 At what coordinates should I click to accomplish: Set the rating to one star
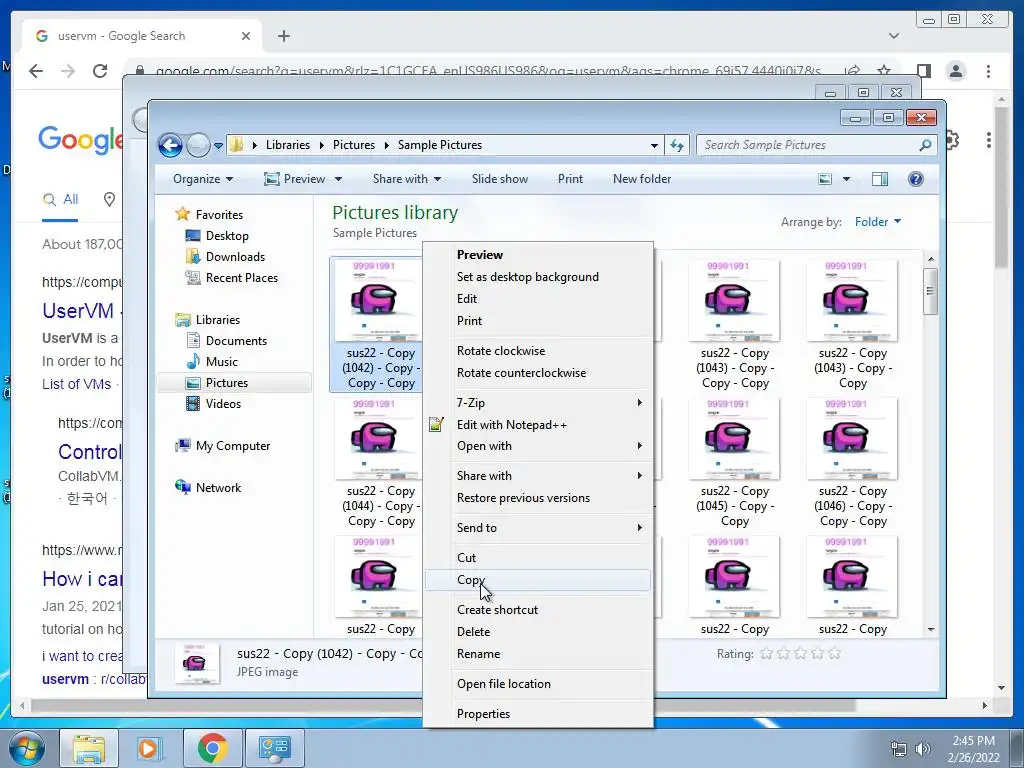(x=766, y=654)
